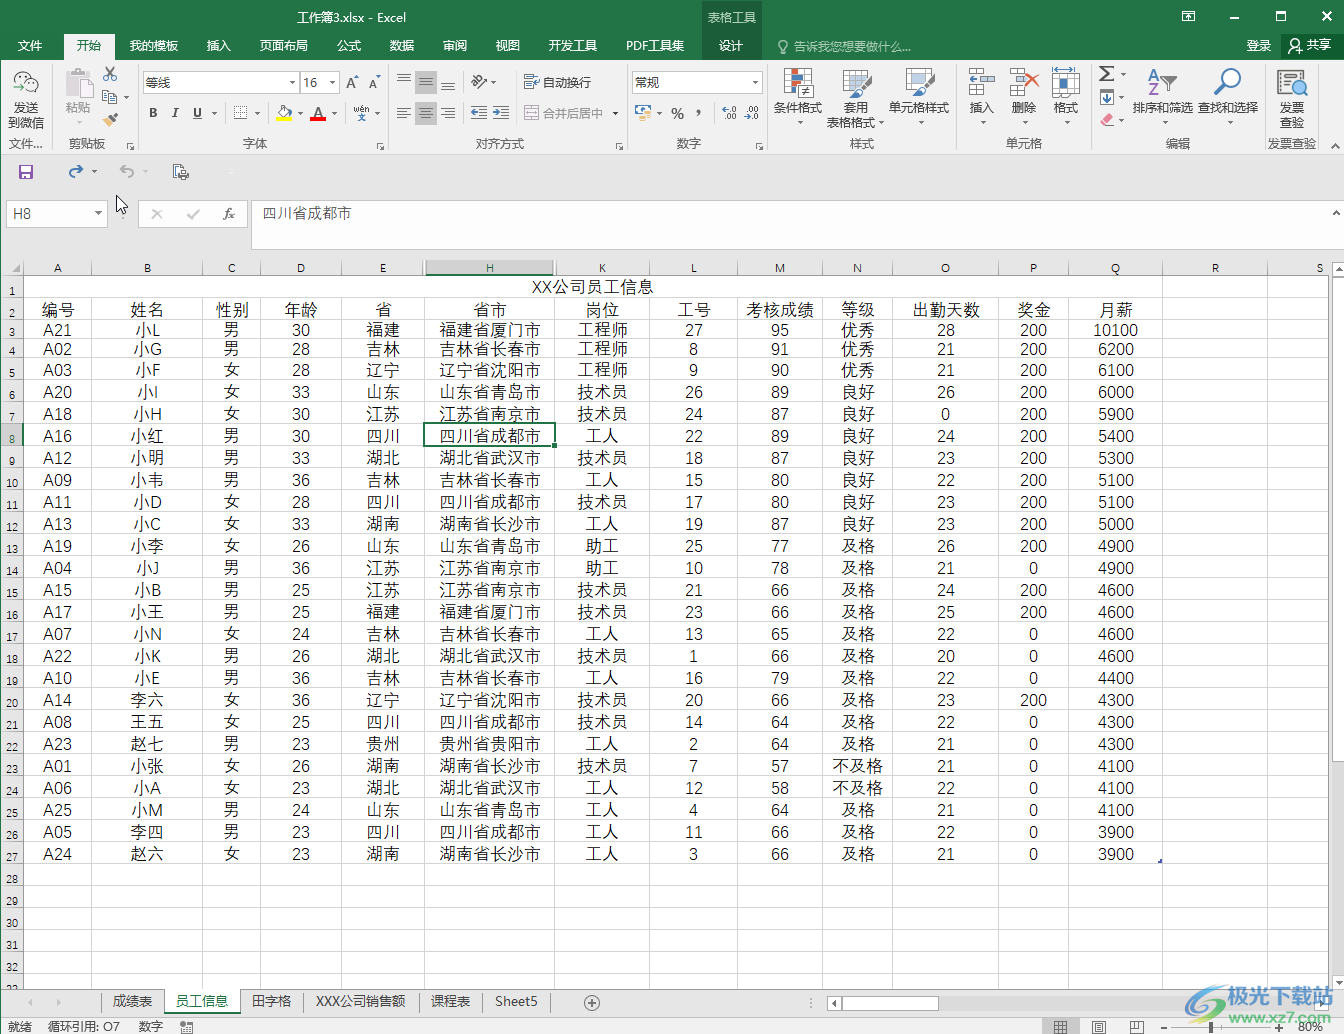Click the Increase Font Size icon
1344x1034 pixels.
point(352,83)
